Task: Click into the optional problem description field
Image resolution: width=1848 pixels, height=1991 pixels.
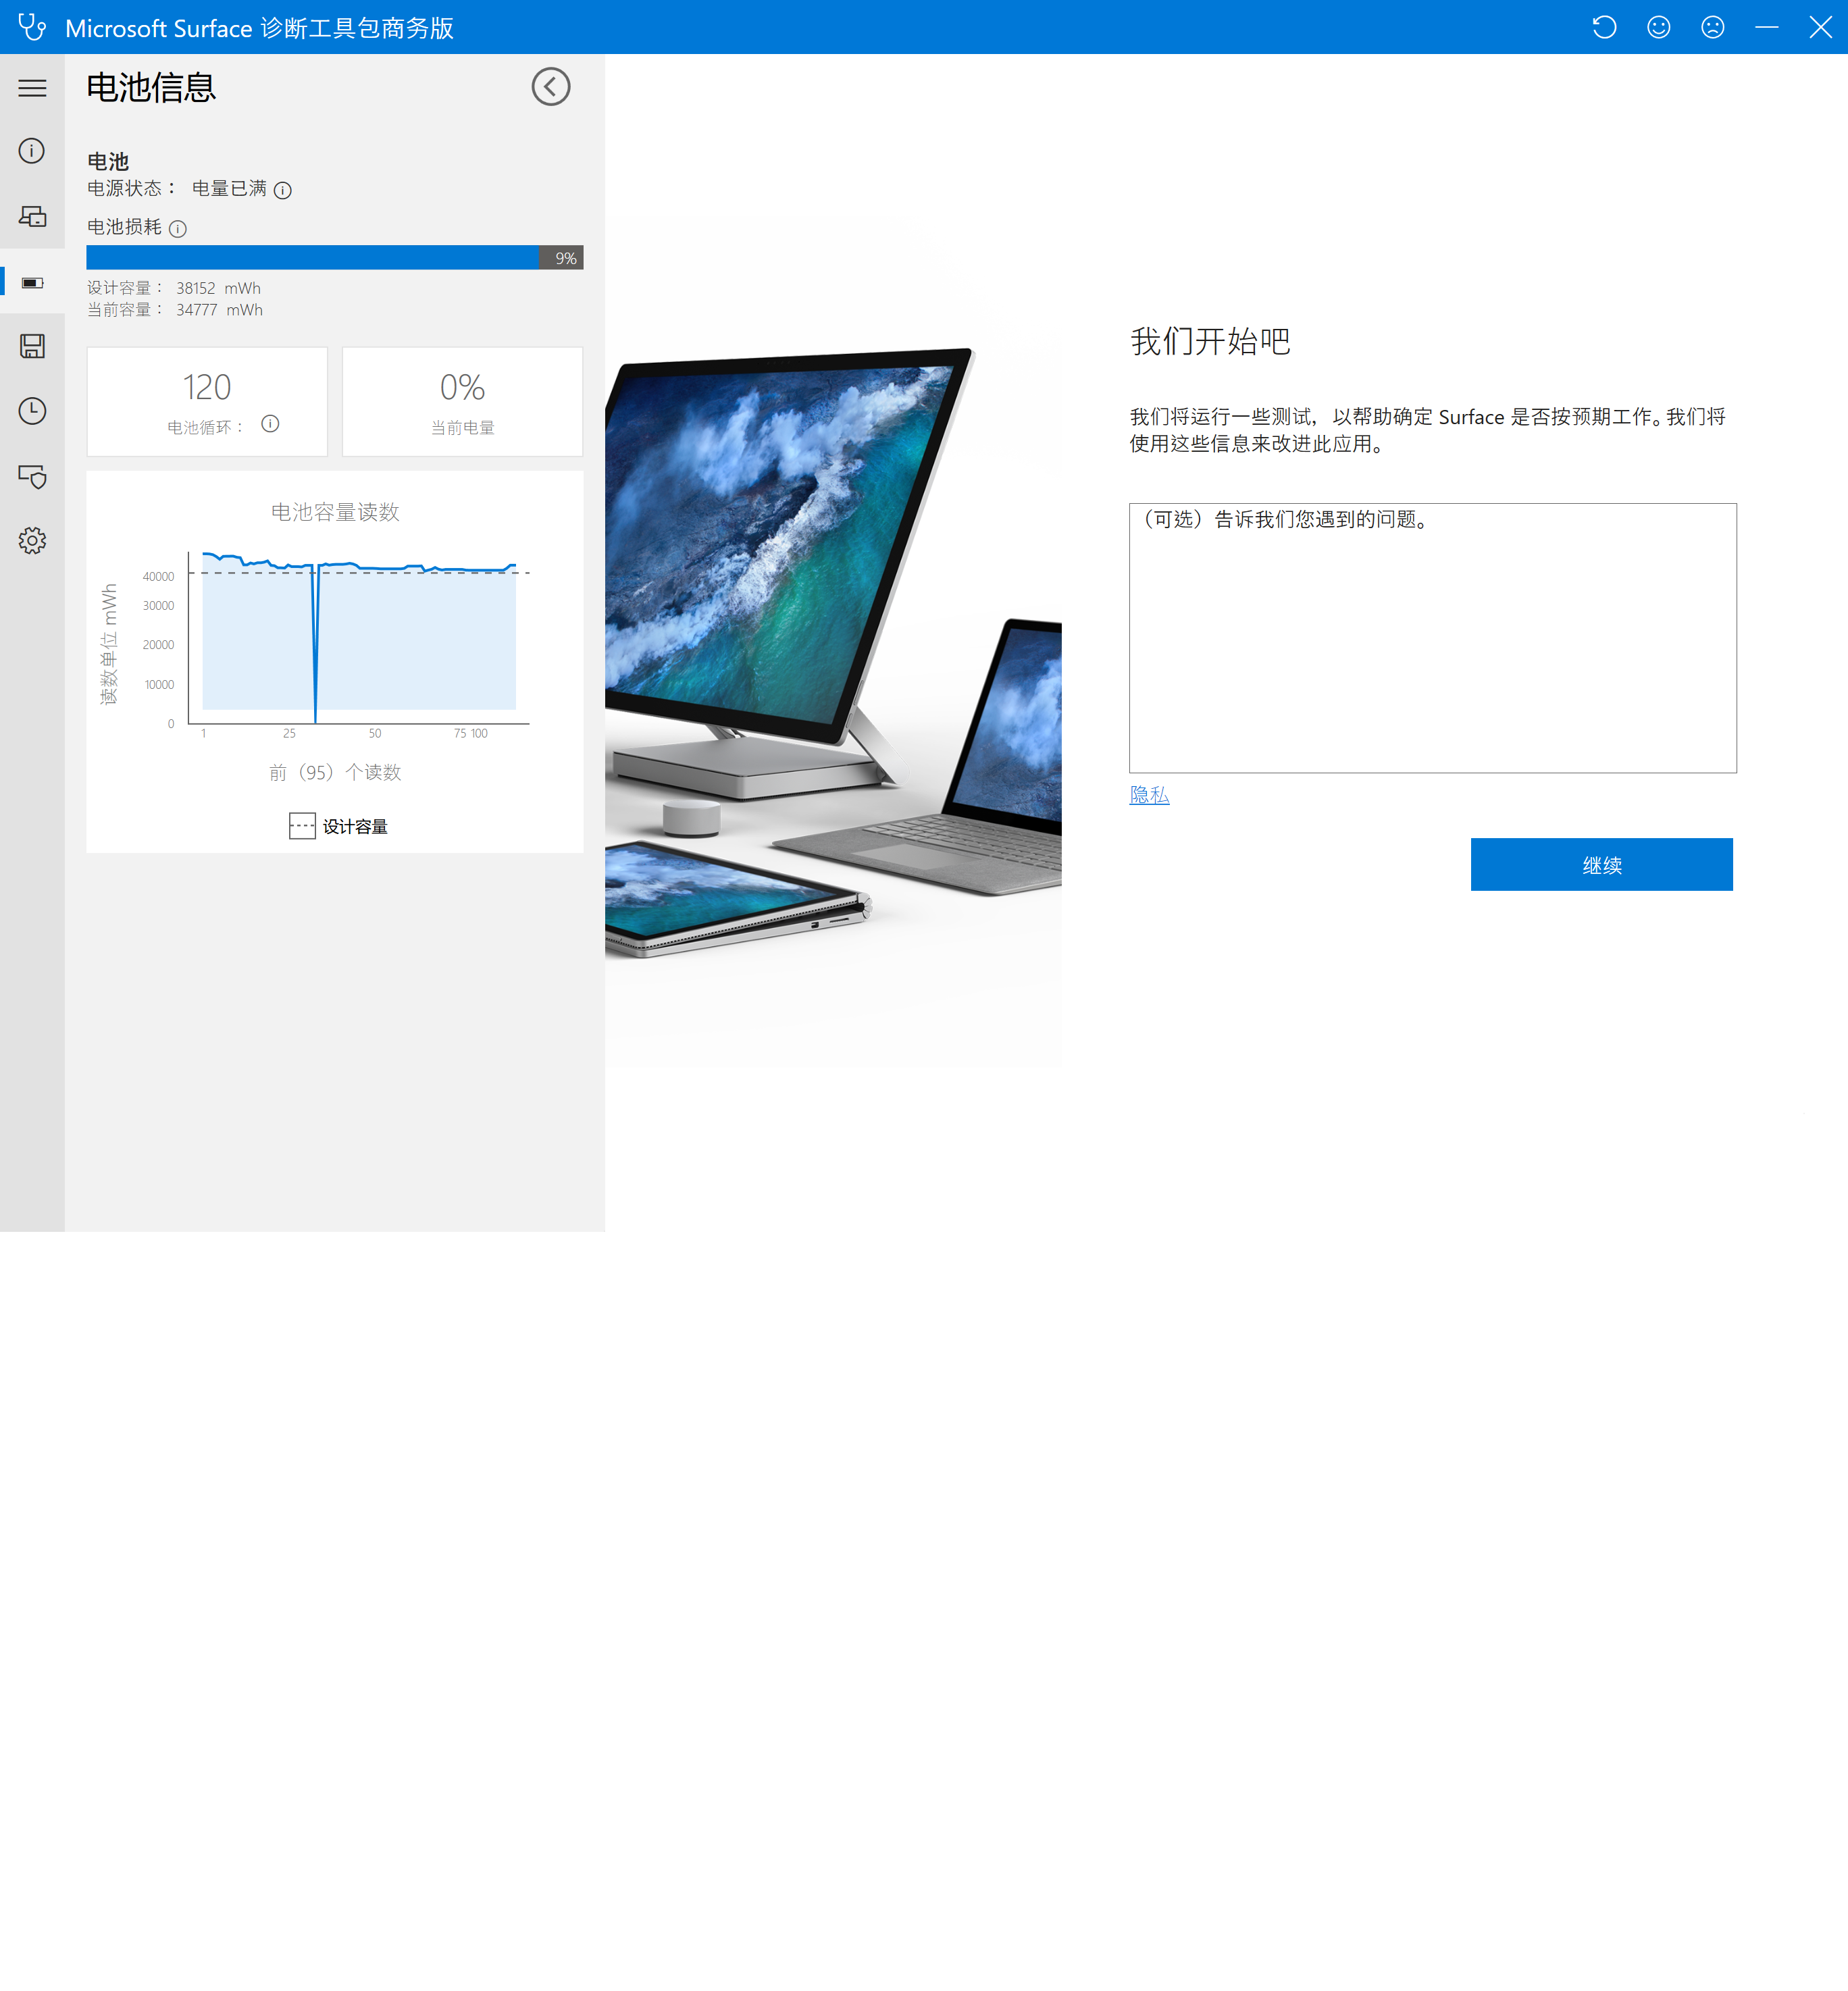Action: [x=1433, y=638]
